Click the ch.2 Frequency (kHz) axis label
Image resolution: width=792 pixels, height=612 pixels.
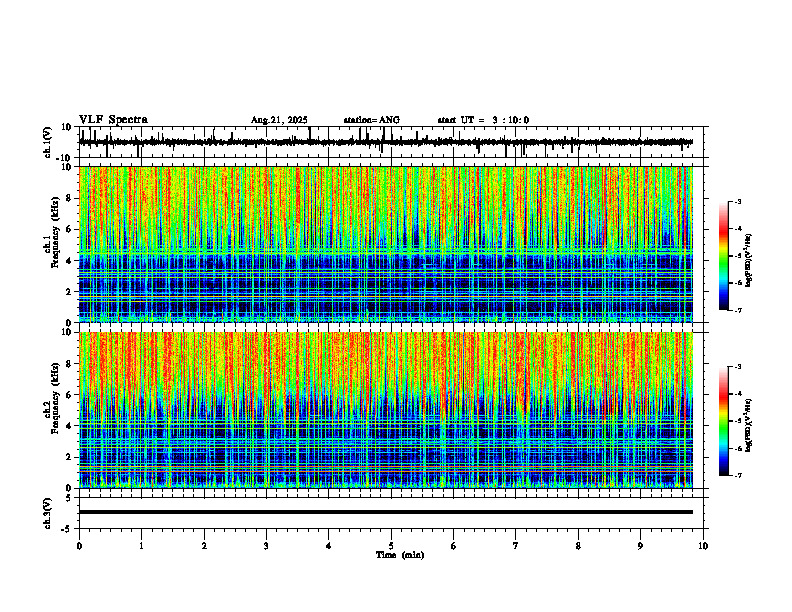pyautogui.click(x=55, y=398)
